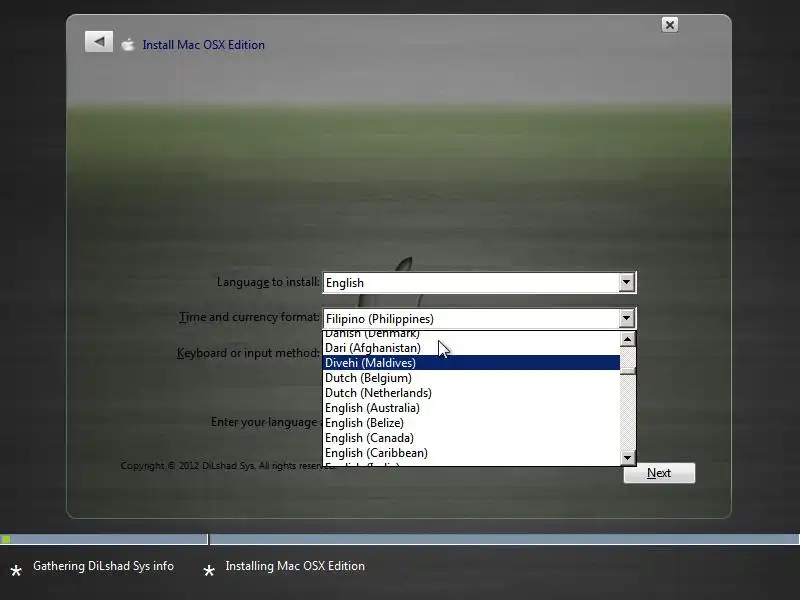Click the Next button
The height and width of the screenshot is (600, 800).
click(x=659, y=473)
